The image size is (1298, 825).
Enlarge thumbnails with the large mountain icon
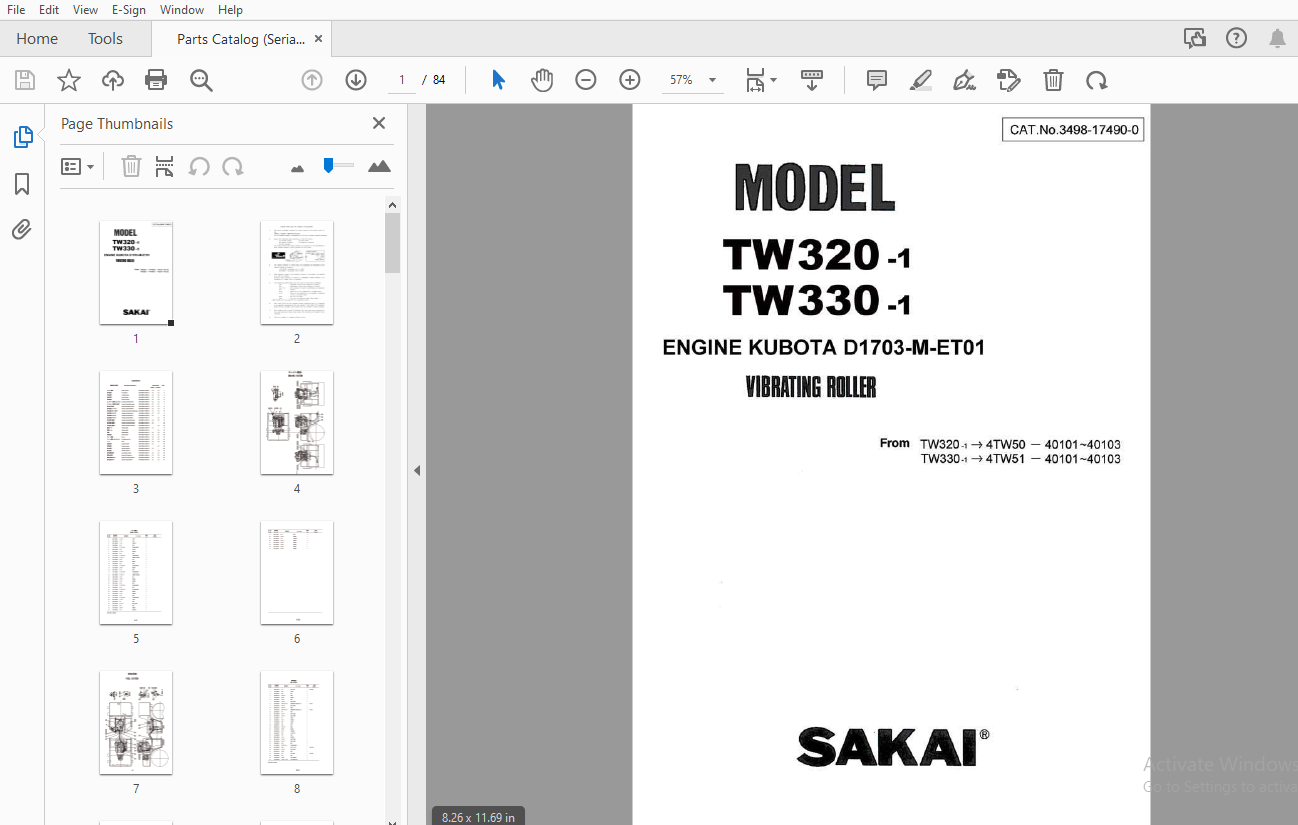pyautogui.click(x=379, y=167)
